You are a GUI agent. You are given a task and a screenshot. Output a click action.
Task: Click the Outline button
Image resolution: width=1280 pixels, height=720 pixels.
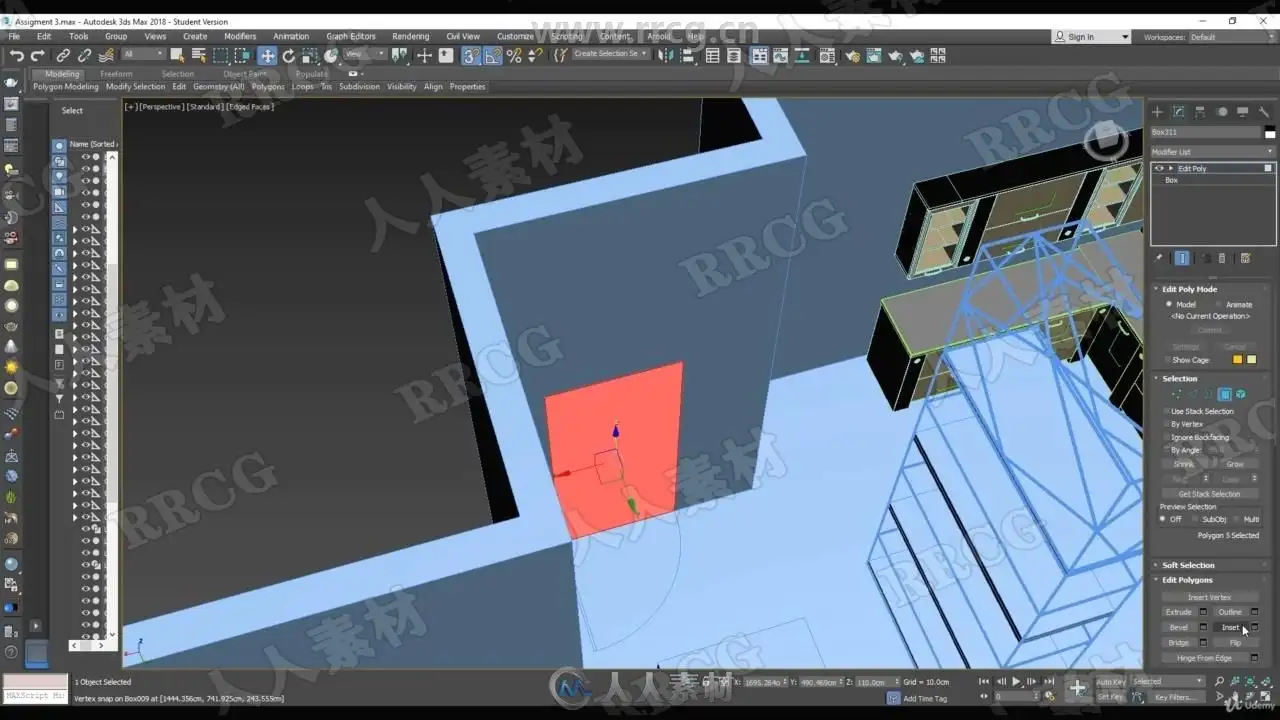click(x=1230, y=612)
